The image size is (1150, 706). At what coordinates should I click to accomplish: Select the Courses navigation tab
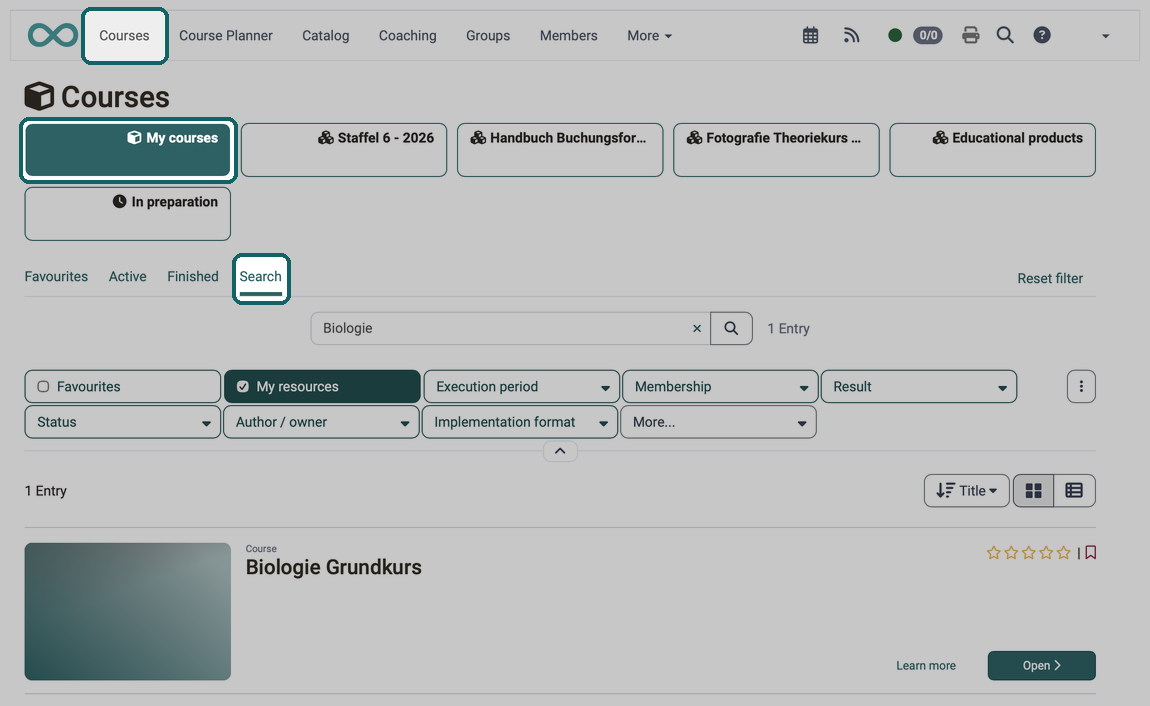click(x=124, y=35)
